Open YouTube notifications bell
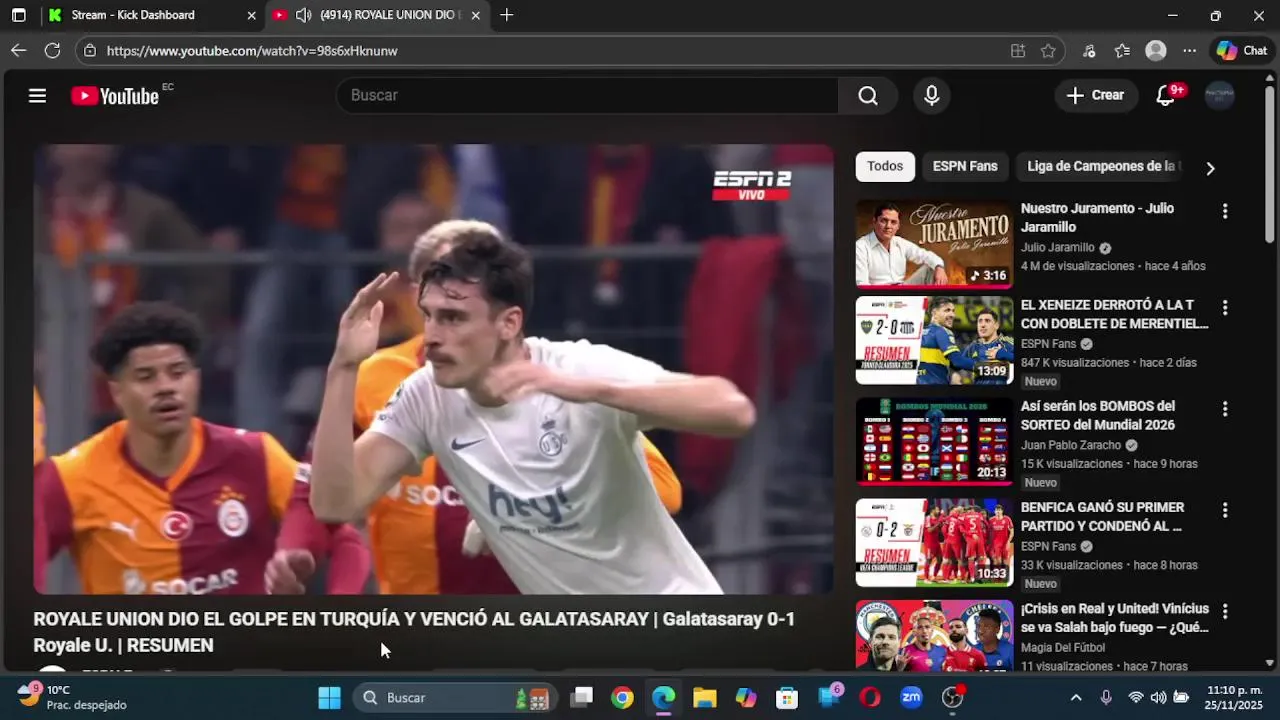This screenshot has height=720, width=1280. [x=1166, y=95]
